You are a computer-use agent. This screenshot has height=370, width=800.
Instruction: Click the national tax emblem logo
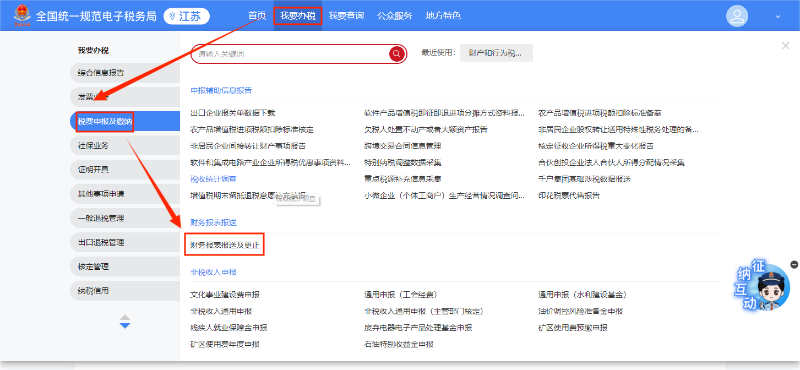click(x=22, y=16)
